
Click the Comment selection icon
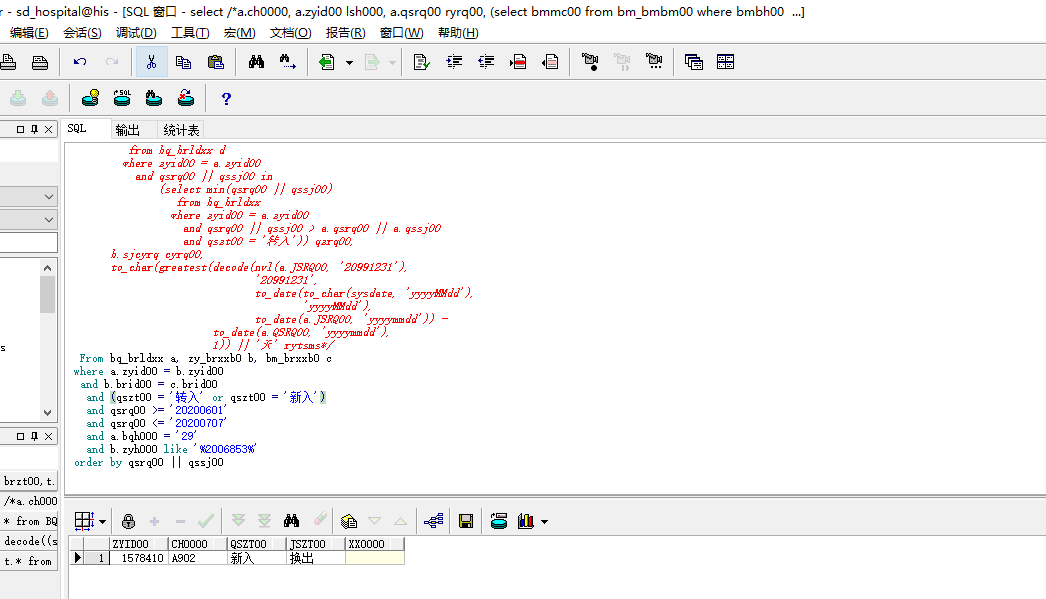coord(518,62)
